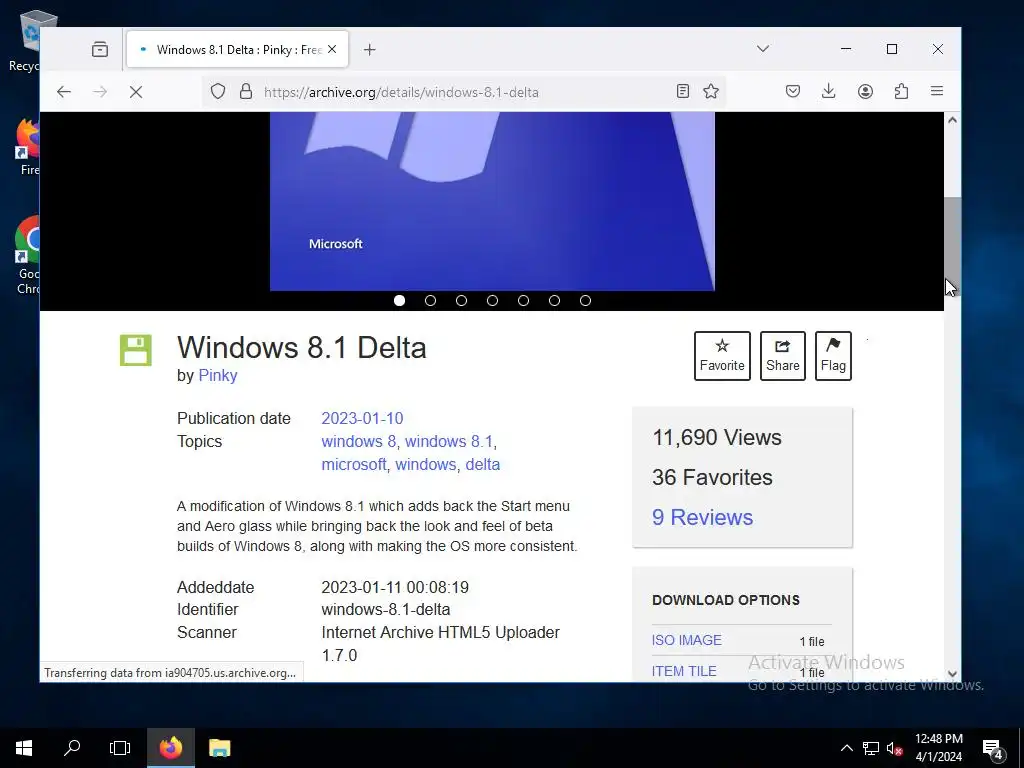Click the tracking protection shield icon
This screenshot has width=1024, height=768.
coord(218,91)
